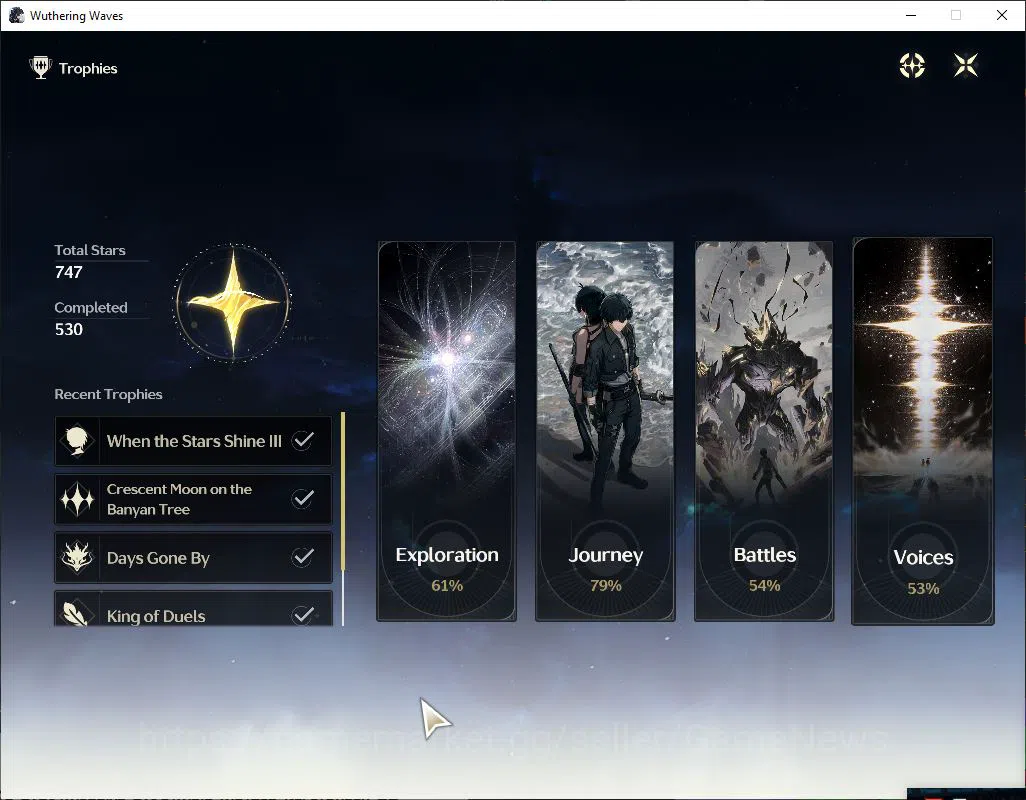Click the head icon beside When the Stars Shine III

coord(77,441)
